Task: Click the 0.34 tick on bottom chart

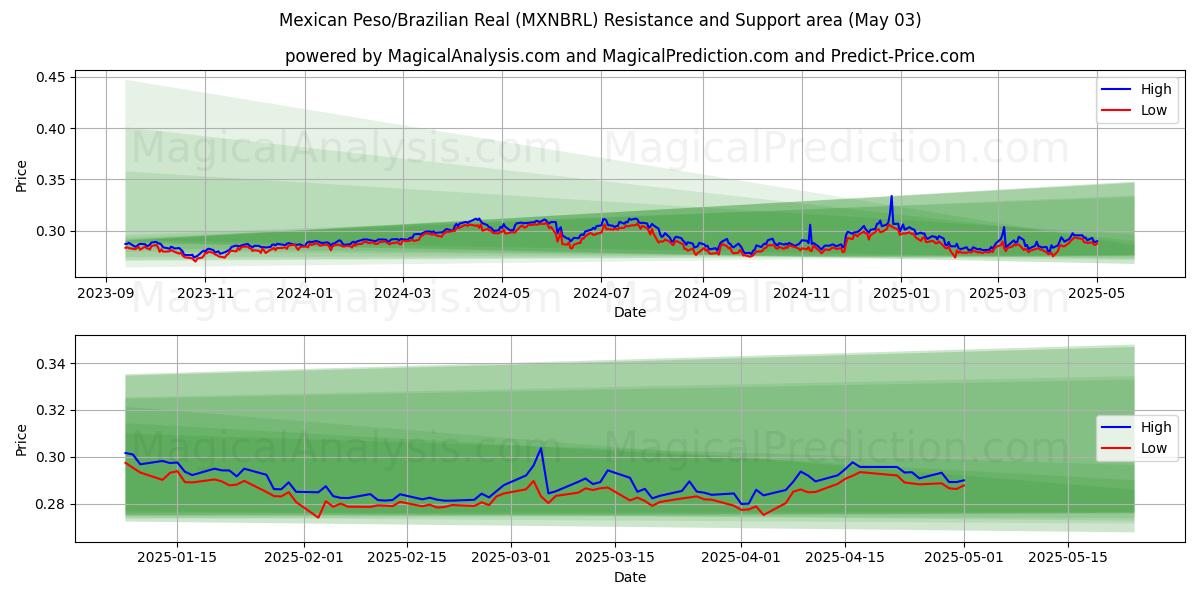Action: pyautogui.click(x=50, y=364)
